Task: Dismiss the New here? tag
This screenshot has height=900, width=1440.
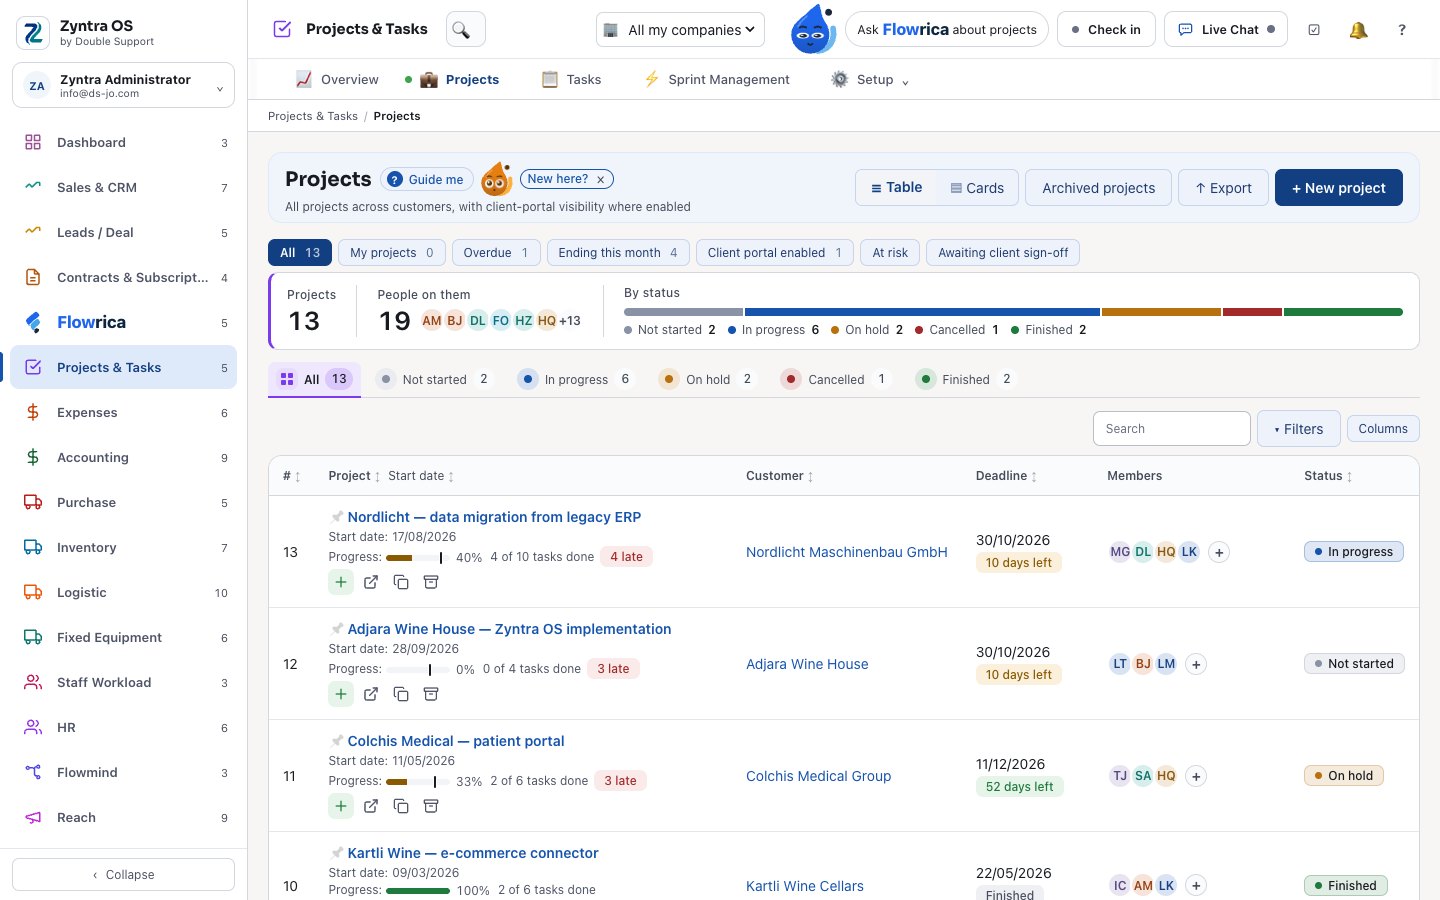Action: tap(601, 180)
